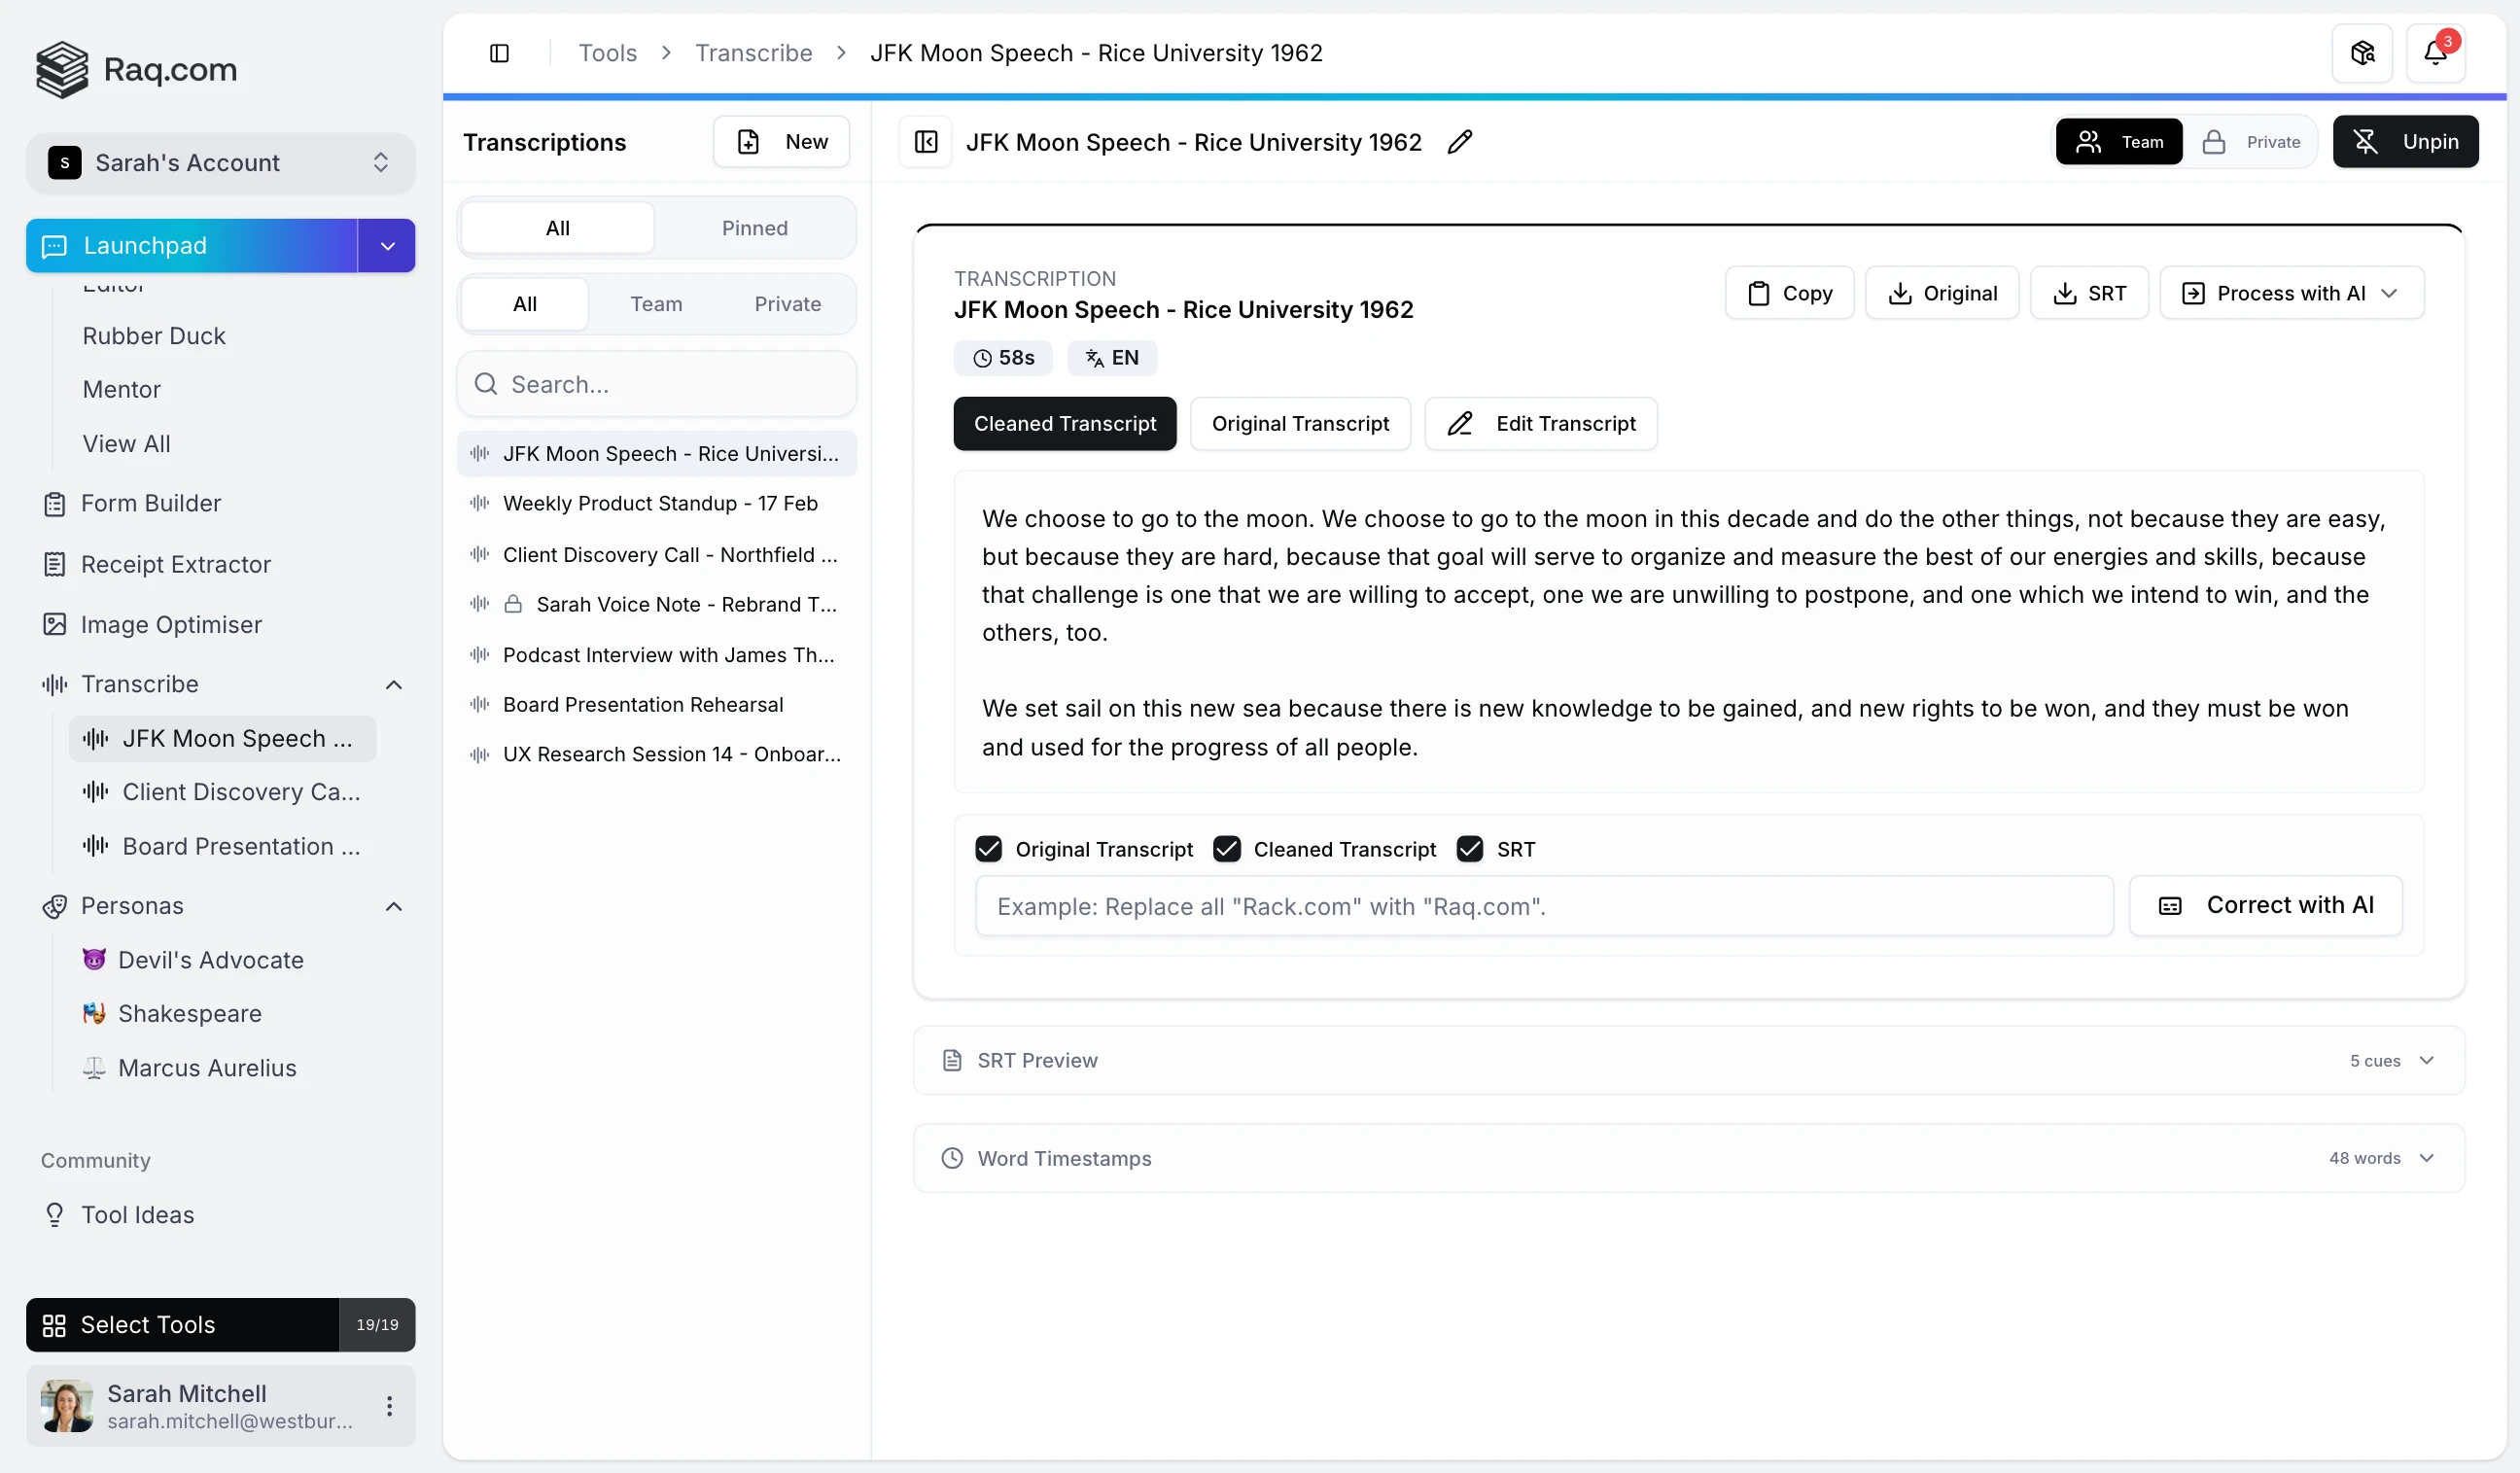Switch to the Pinned tab

[x=754, y=228]
